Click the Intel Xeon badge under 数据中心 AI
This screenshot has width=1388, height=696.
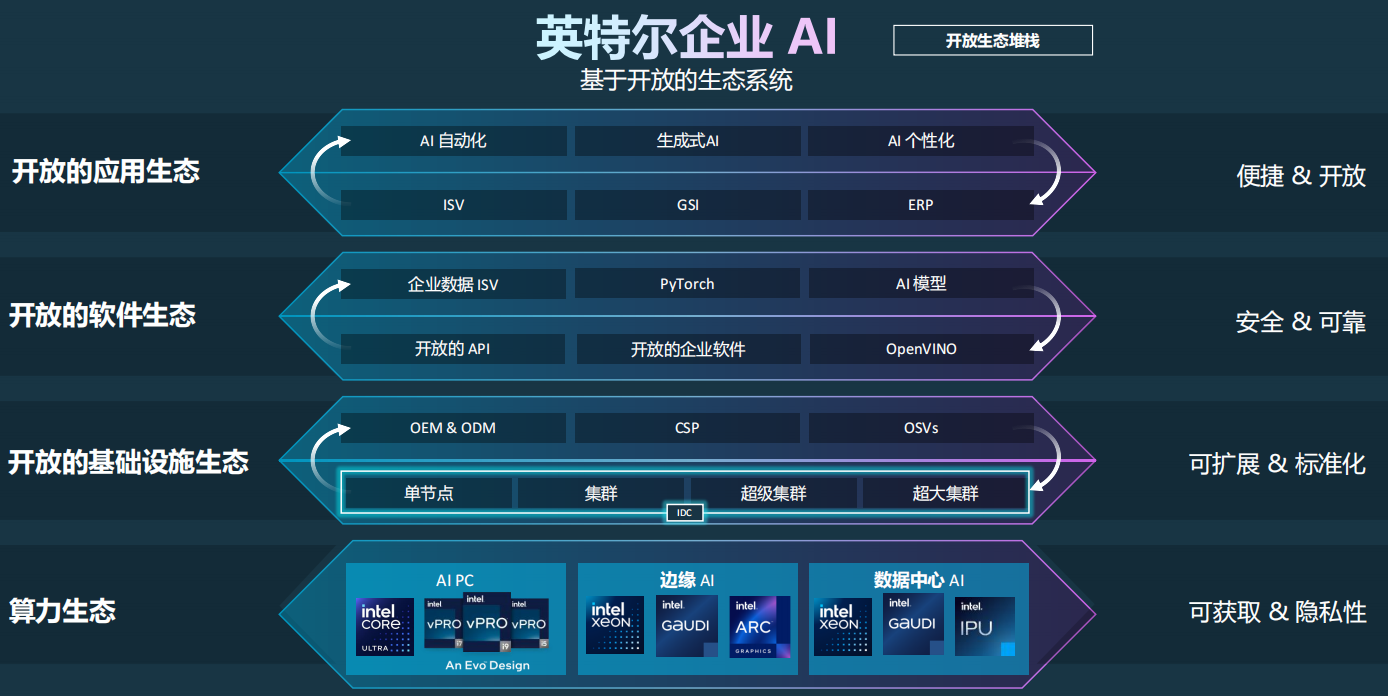tap(842, 627)
